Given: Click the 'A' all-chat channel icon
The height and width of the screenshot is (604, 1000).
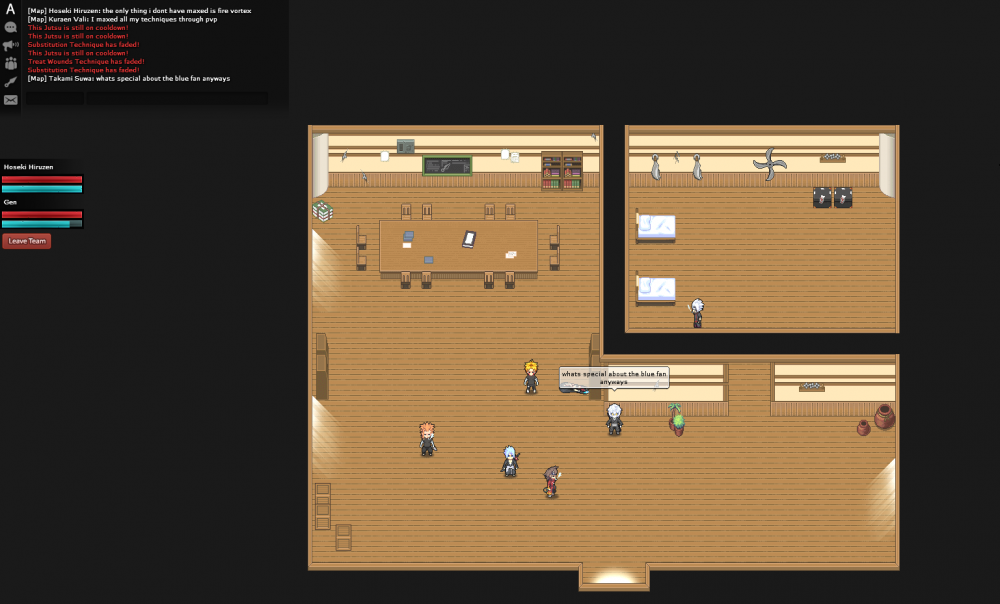Looking at the screenshot, I should tap(10, 9).
